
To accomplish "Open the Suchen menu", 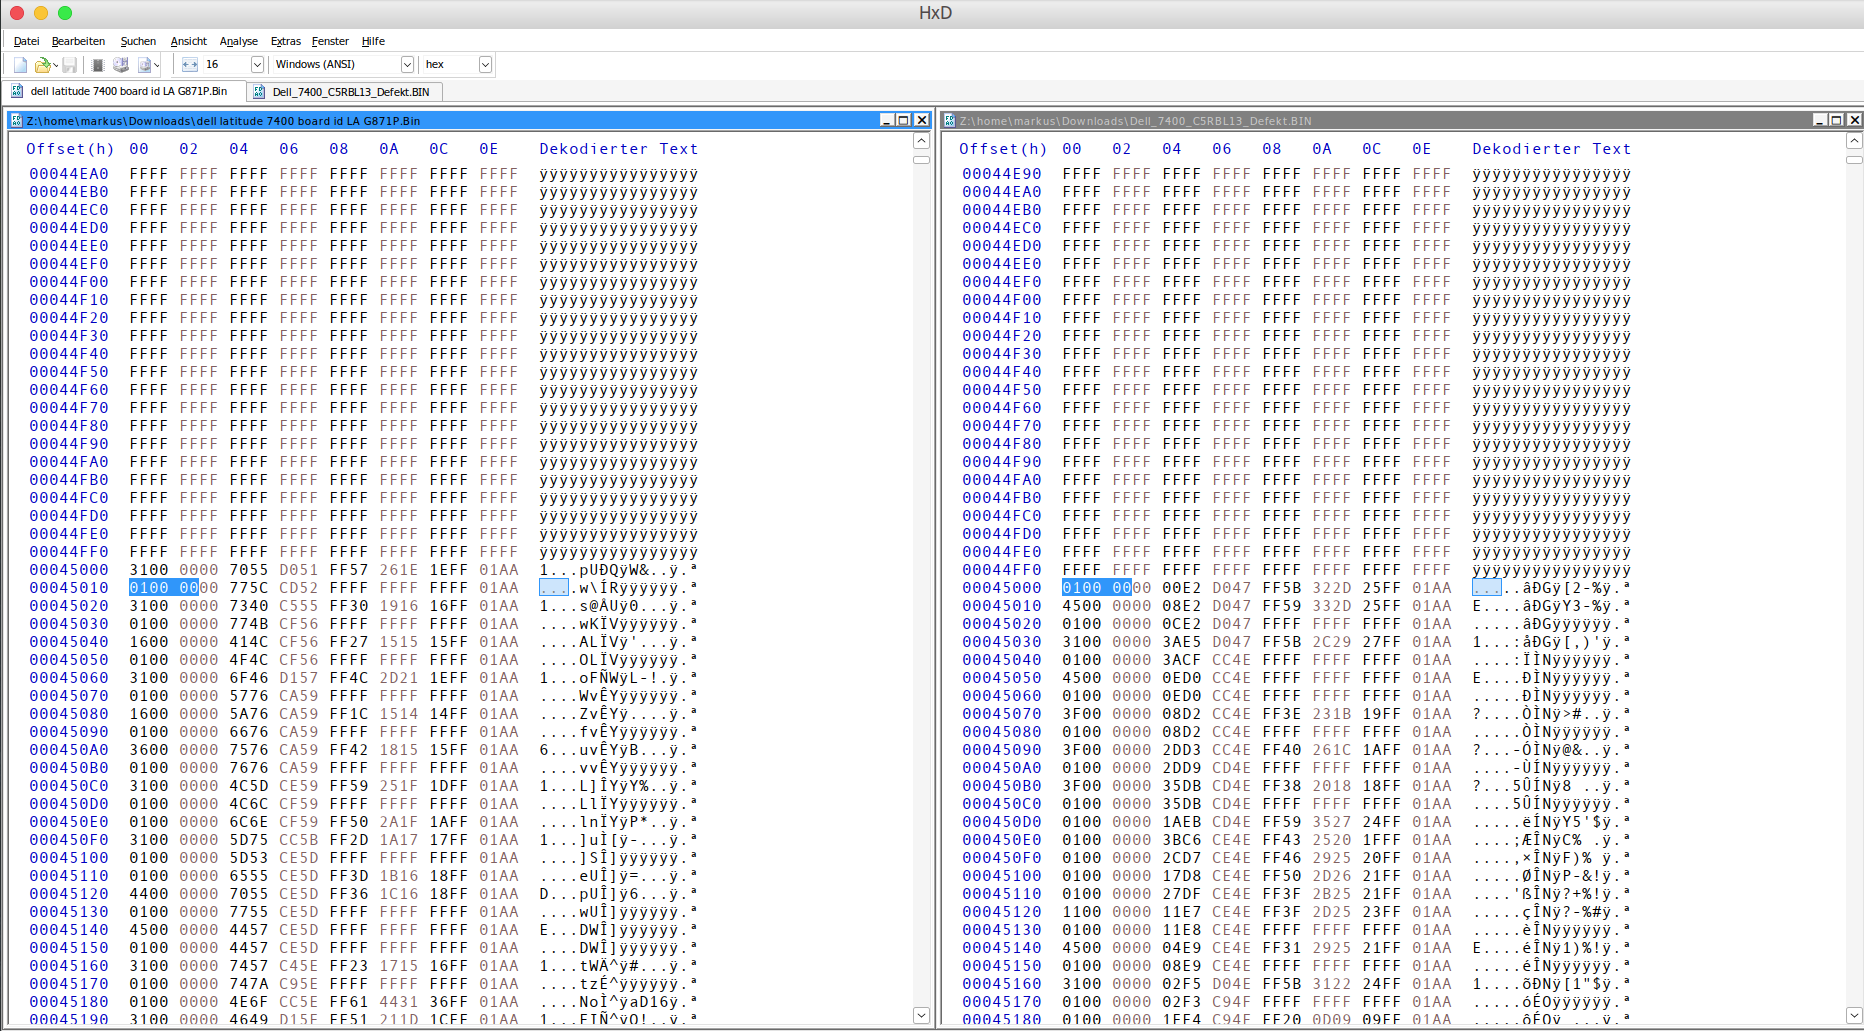I will coord(138,41).
